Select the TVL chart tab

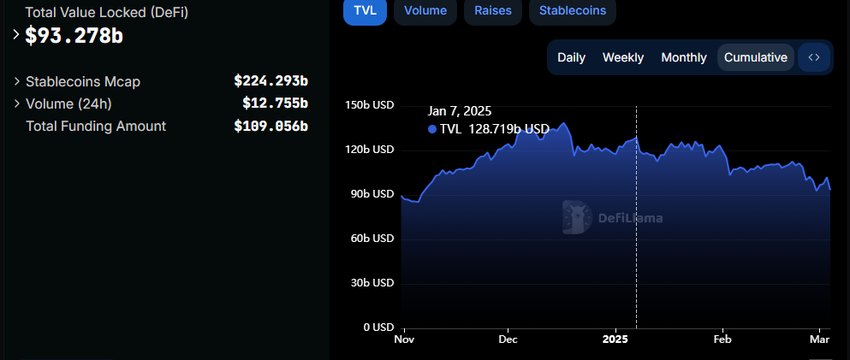tap(365, 11)
